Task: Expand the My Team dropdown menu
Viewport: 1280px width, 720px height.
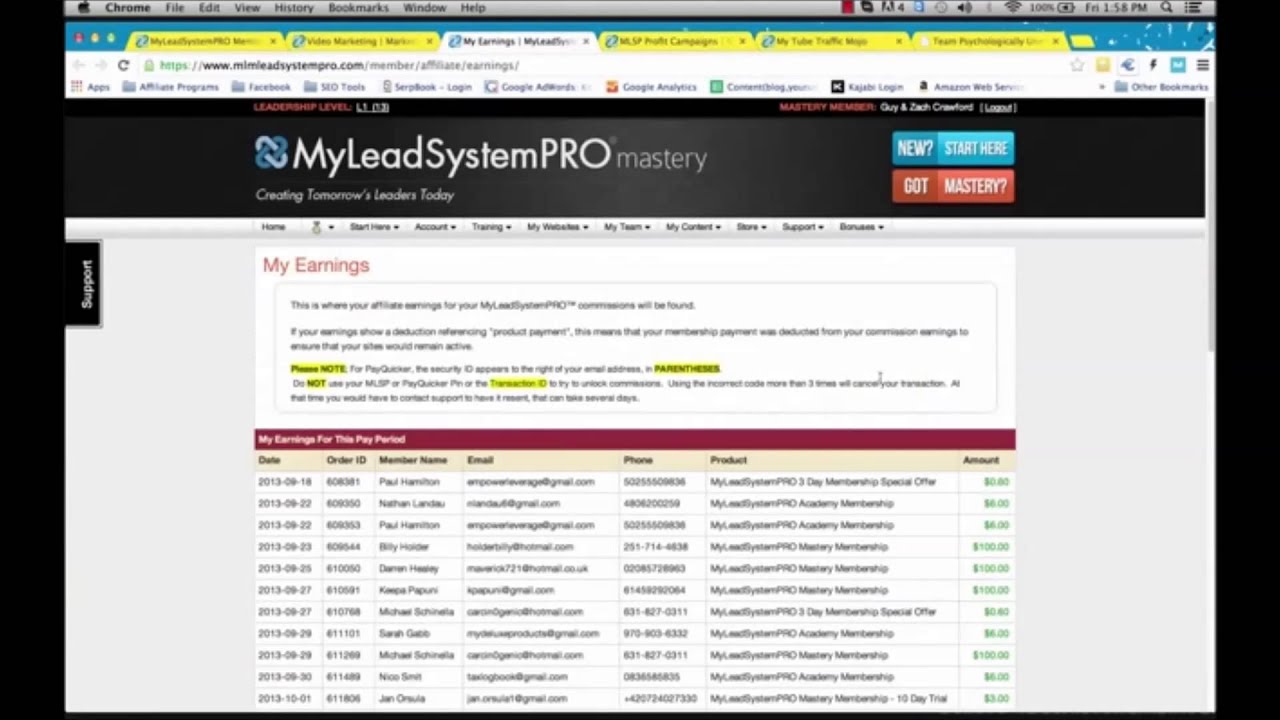Action: 627,227
